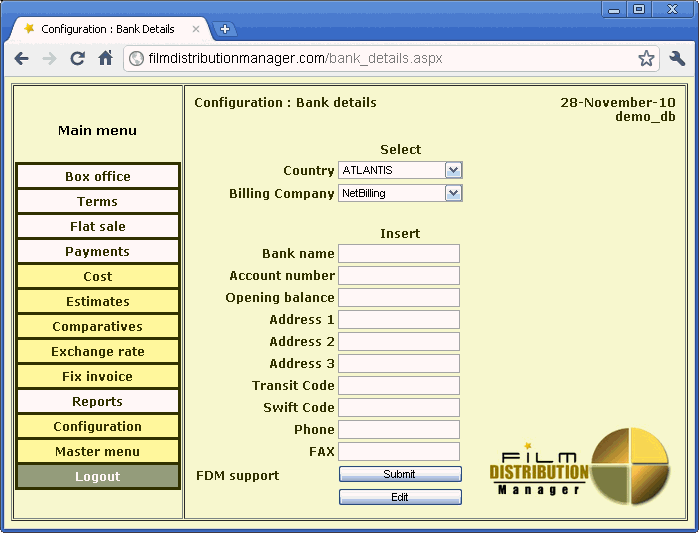Click the Film Distribution Manager logo
This screenshot has height=533, width=699.
[580, 467]
